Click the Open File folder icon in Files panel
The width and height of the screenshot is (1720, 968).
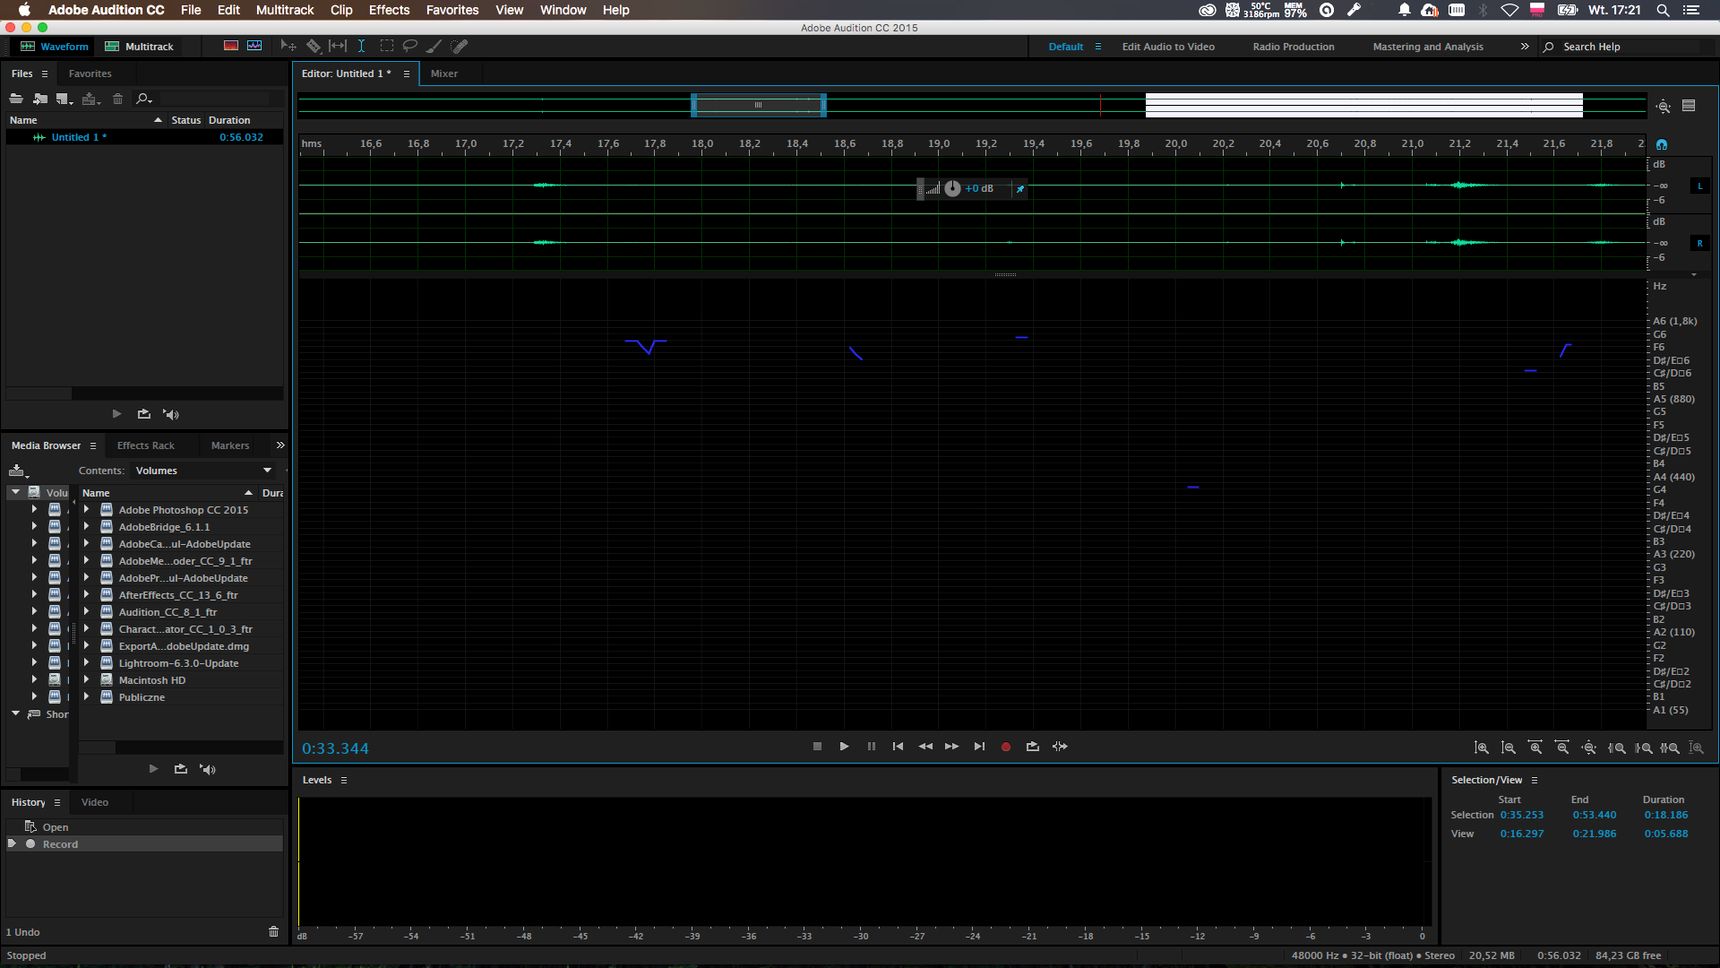click(x=16, y=98)
